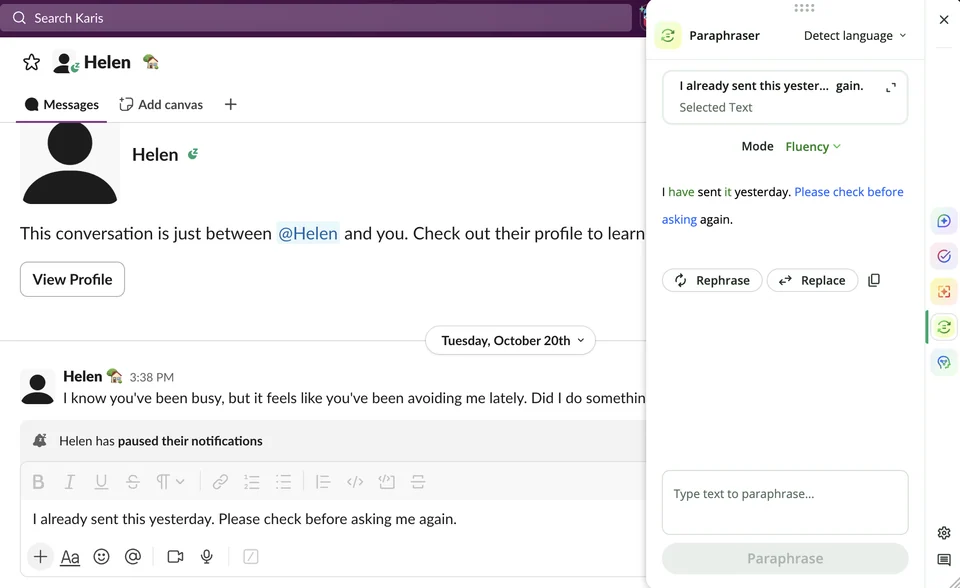This screenshot has height=588, width=960.
Task: Click the Rephrase button
Action: point(712,280)
